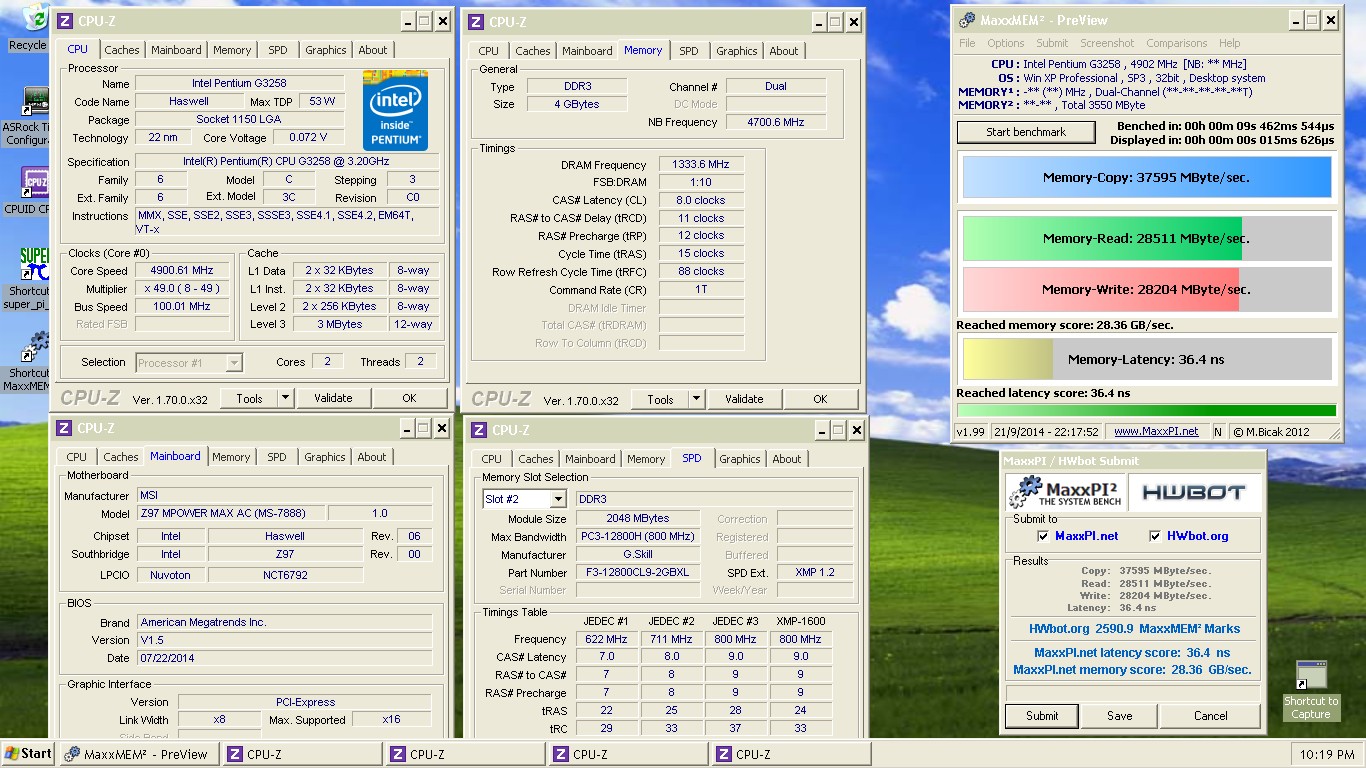
Task: Open Mainboard tab in SPD window
Action: pos(590,459)
